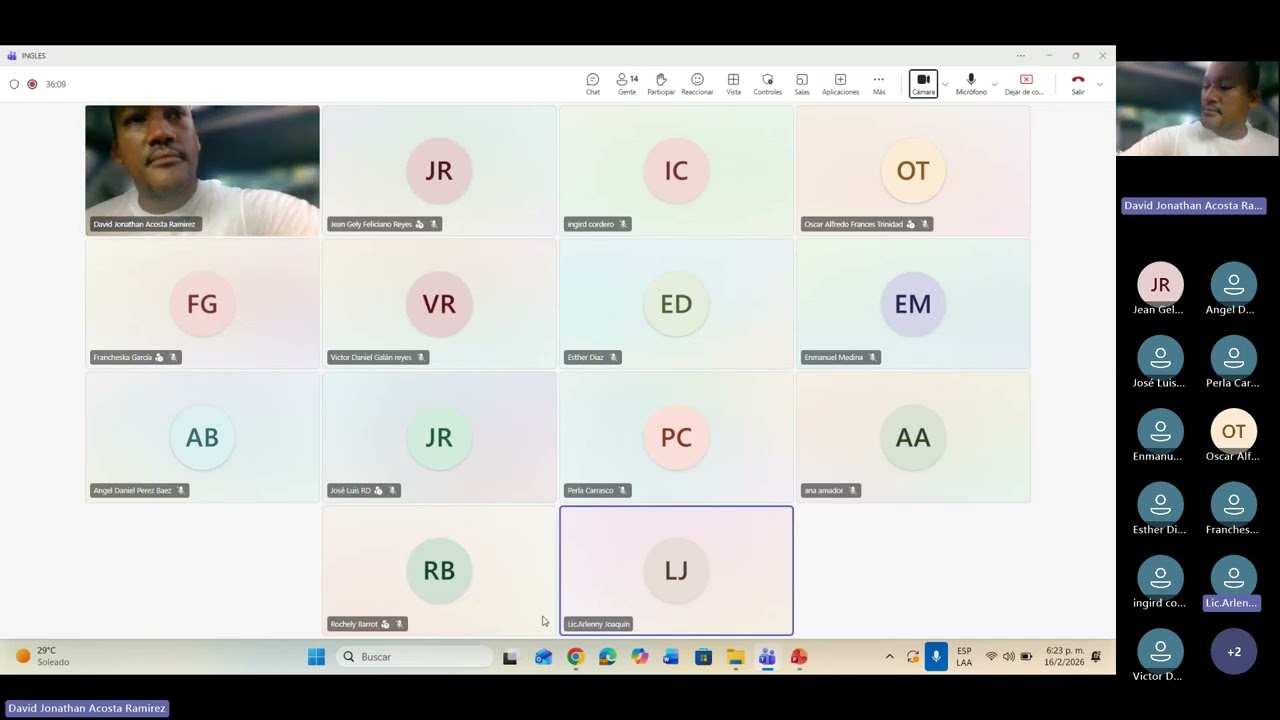Open Google Chrome from the taskbar
The image size is (1280, 720).
coord(575,657)
